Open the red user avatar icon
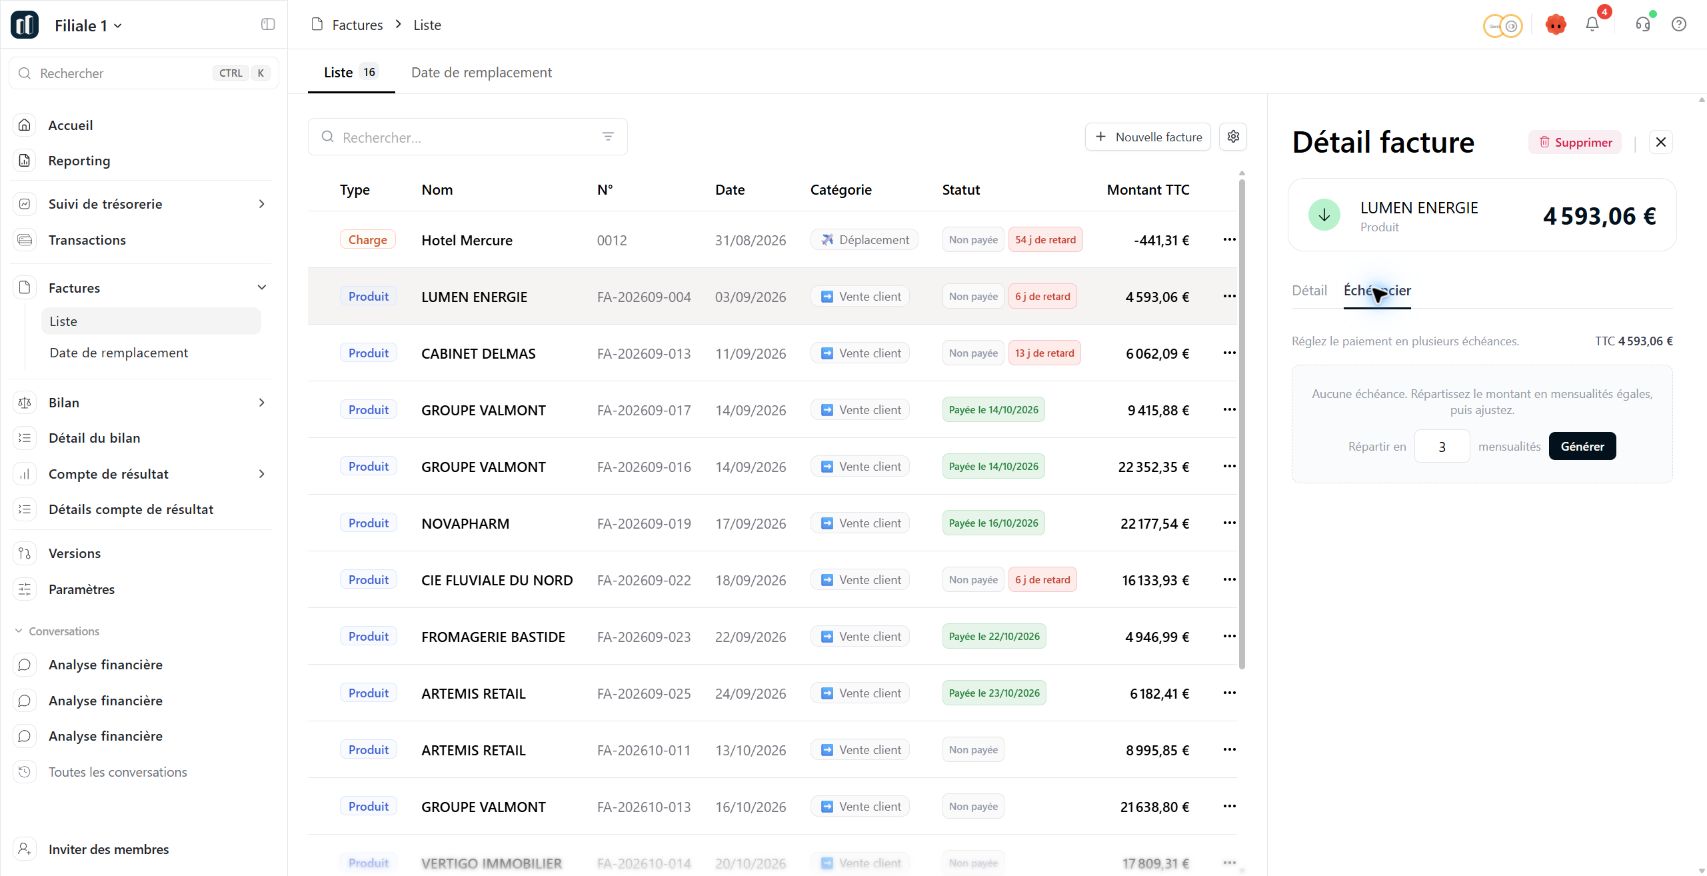Viewport: 1707px width, 876px height. [1555, 25]
